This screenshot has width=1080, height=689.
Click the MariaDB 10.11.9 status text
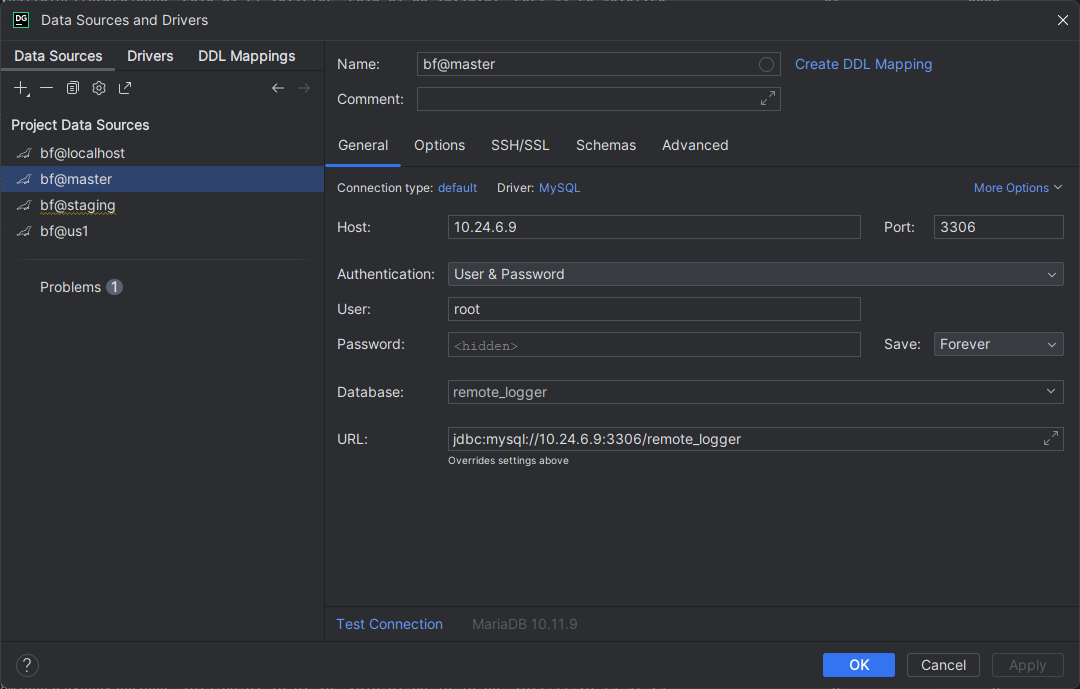pyautogui.click(x=525, y=624)
